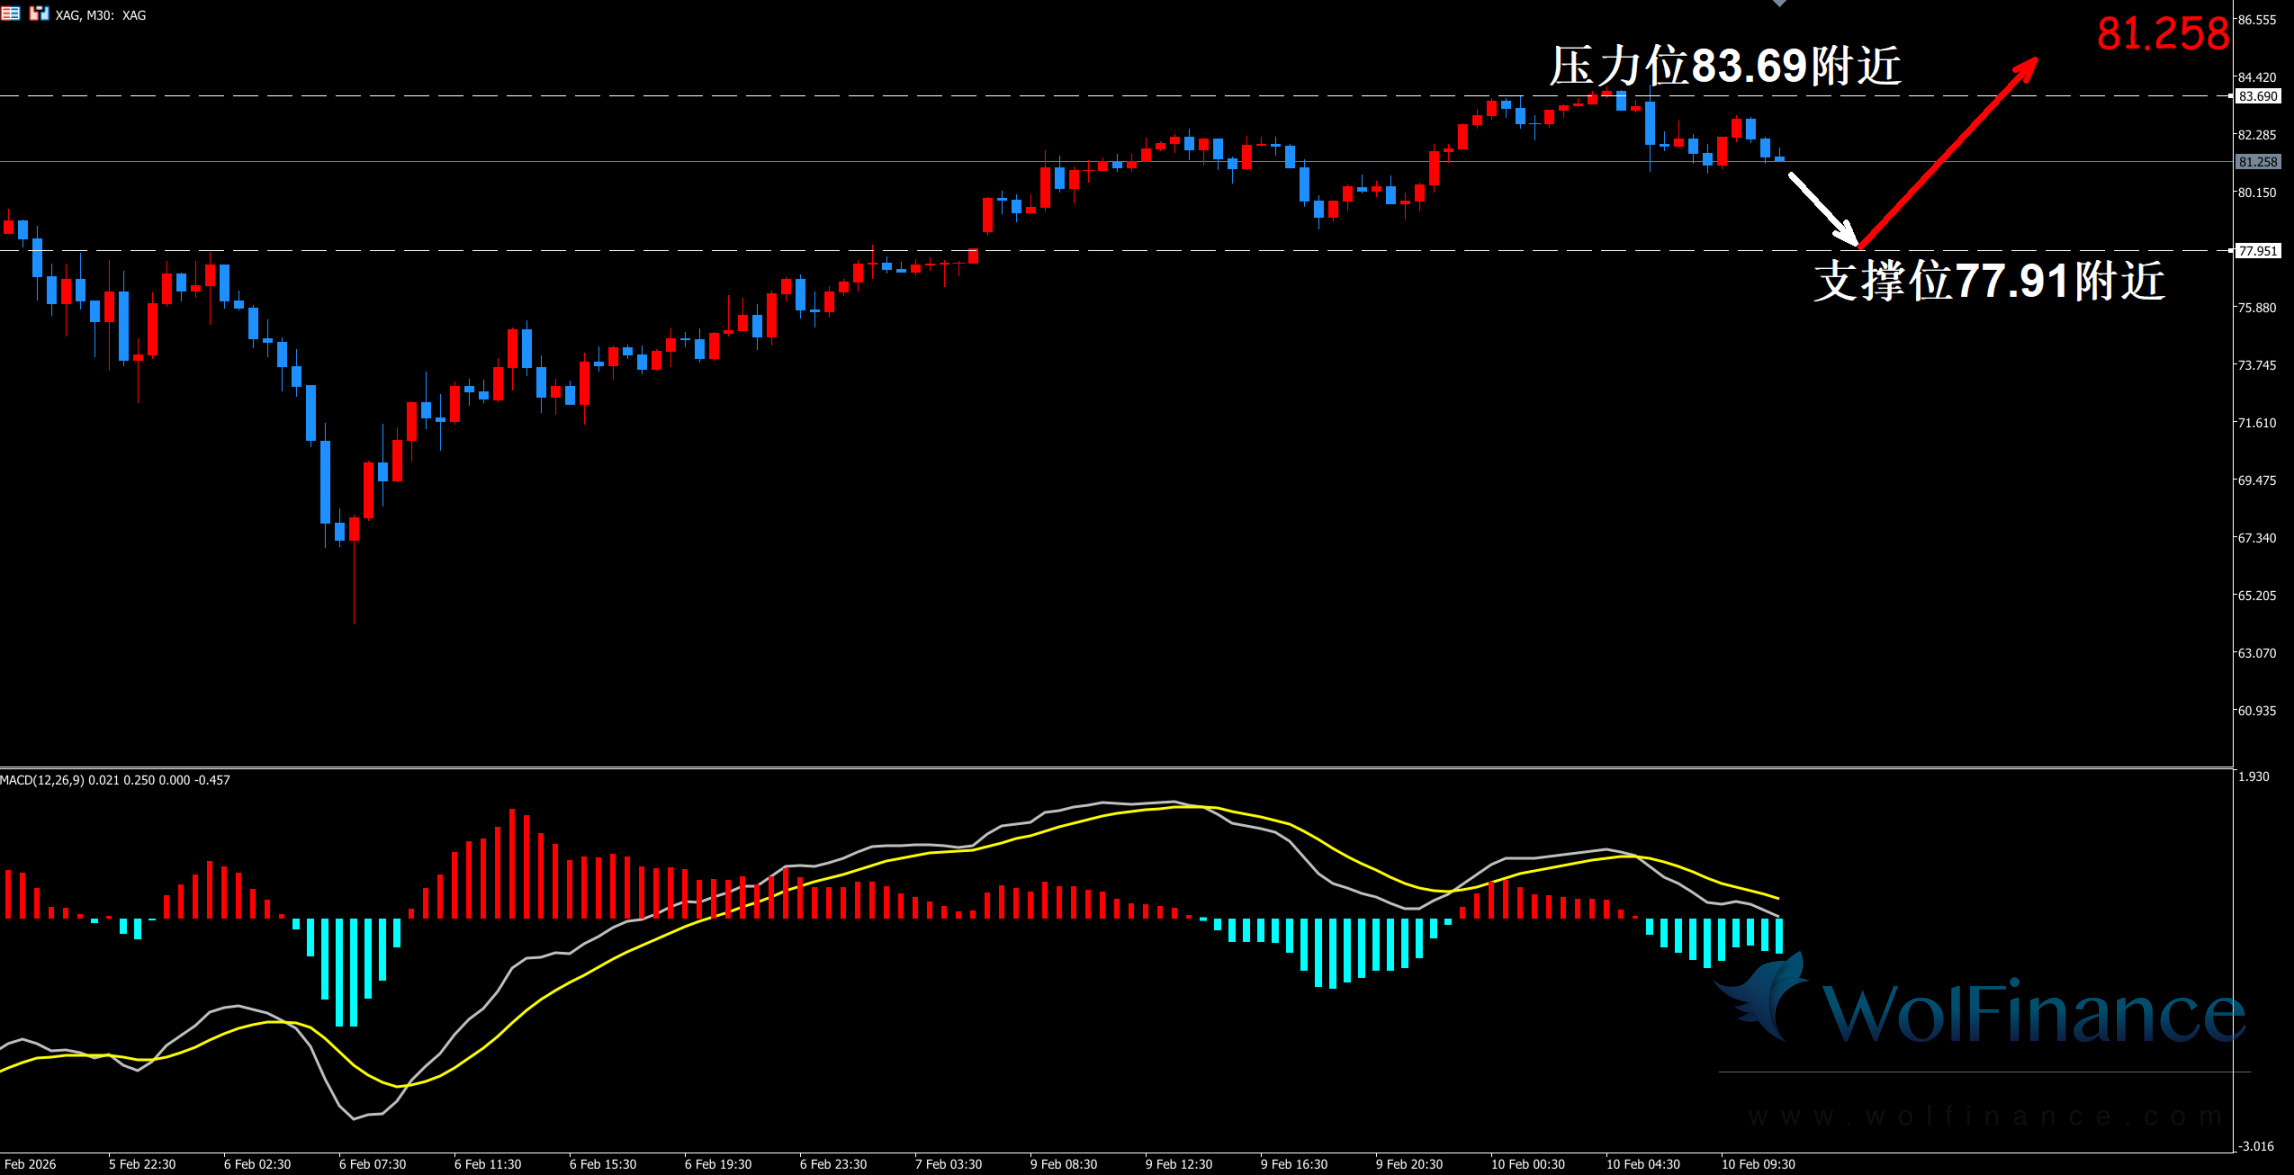Click the large red 81.258 price label
The image size is (2294, 1175).
pos(2162,34)
